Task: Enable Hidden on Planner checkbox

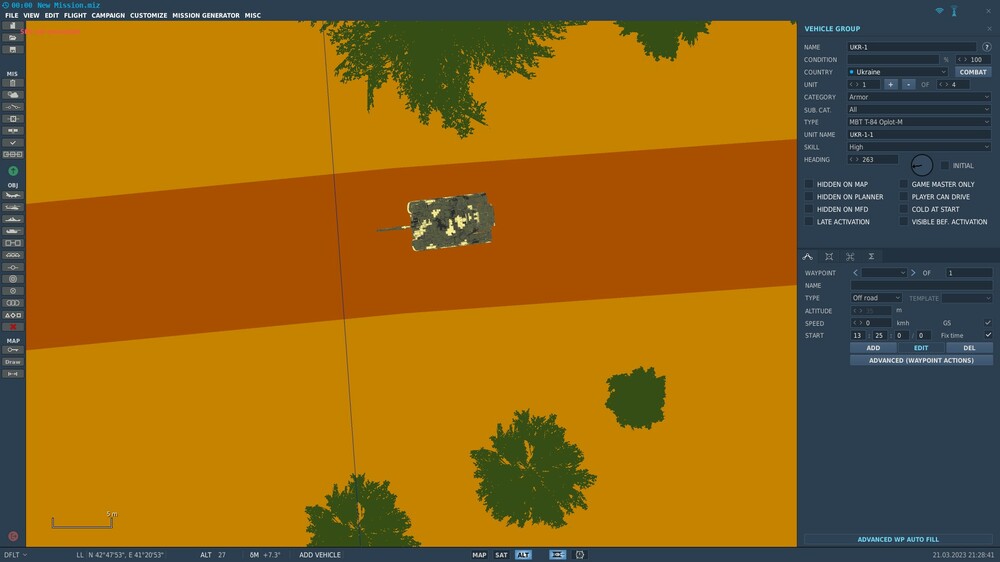Action: point(809,197)
